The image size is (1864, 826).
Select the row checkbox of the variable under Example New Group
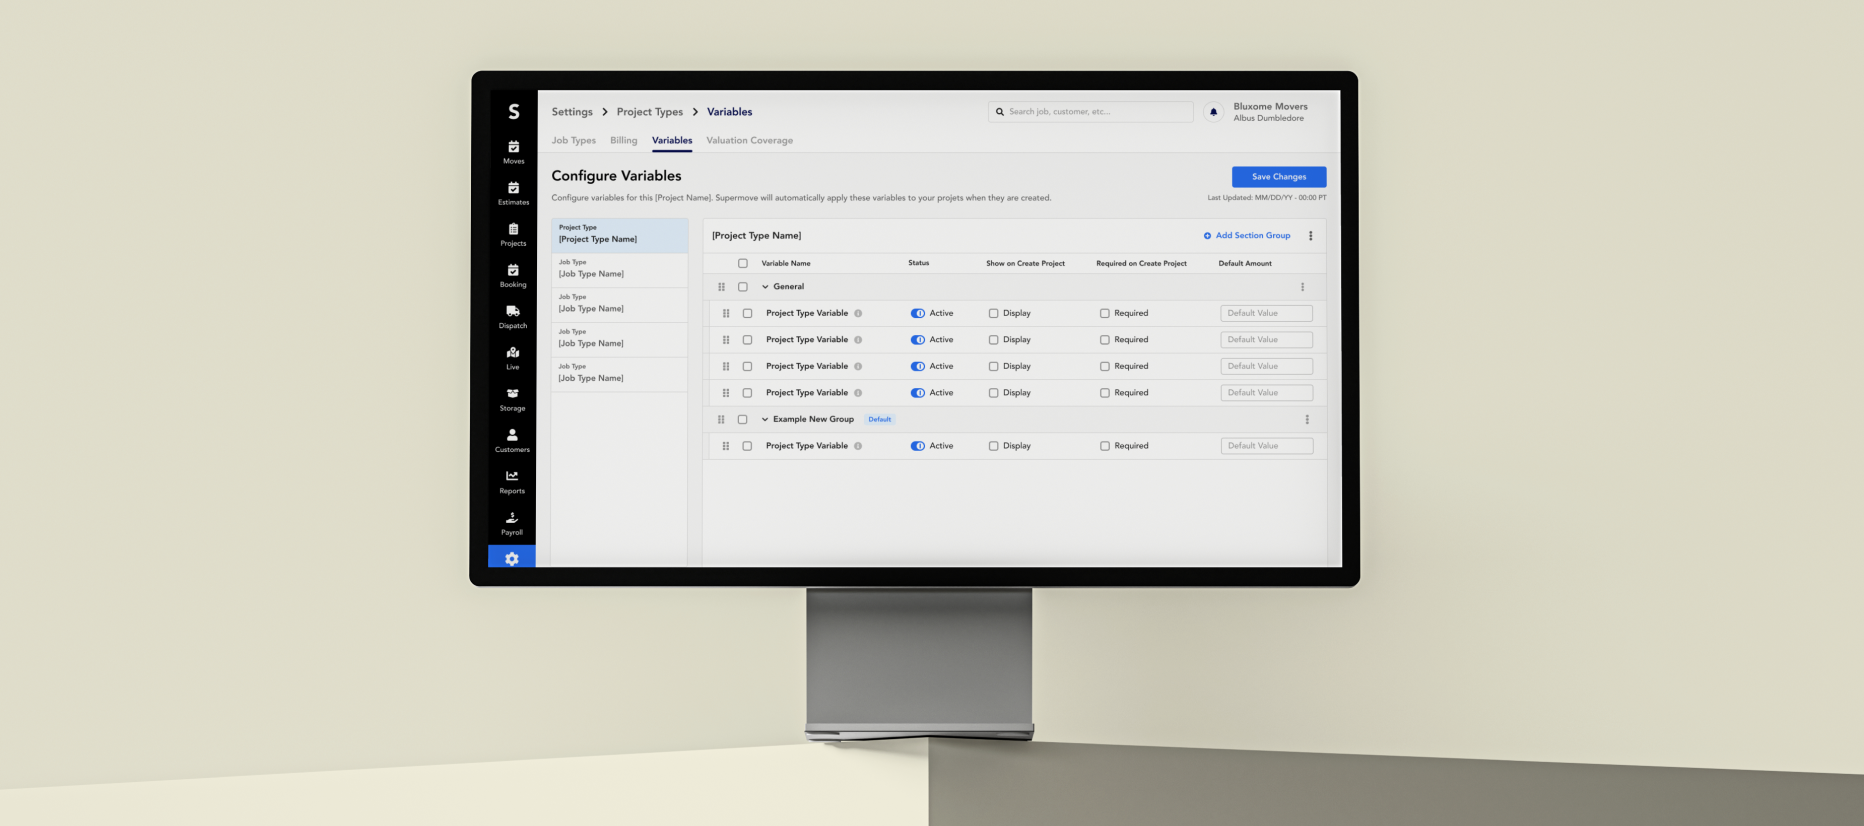point(747,446)
